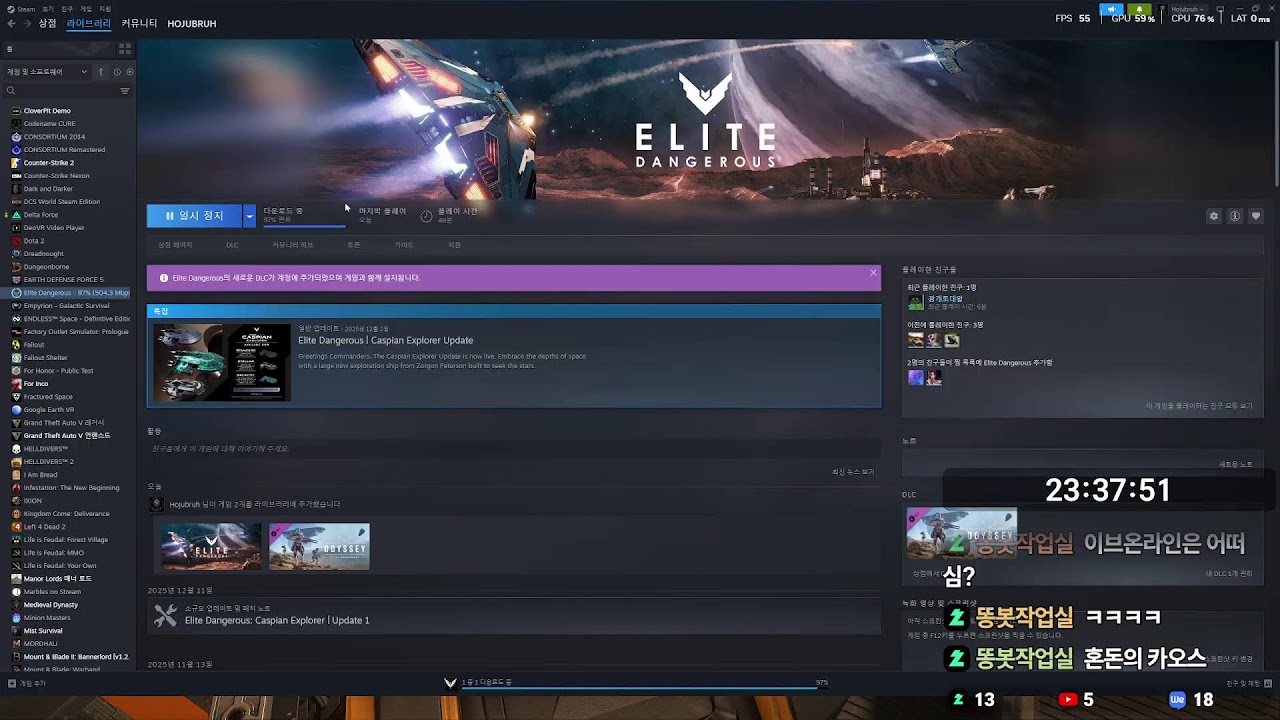Image resolution: width=1280 pixels, height=720 pixels.
Task: Select Kingdom Come: Deliverance in library
Action: tap(67, 514)
